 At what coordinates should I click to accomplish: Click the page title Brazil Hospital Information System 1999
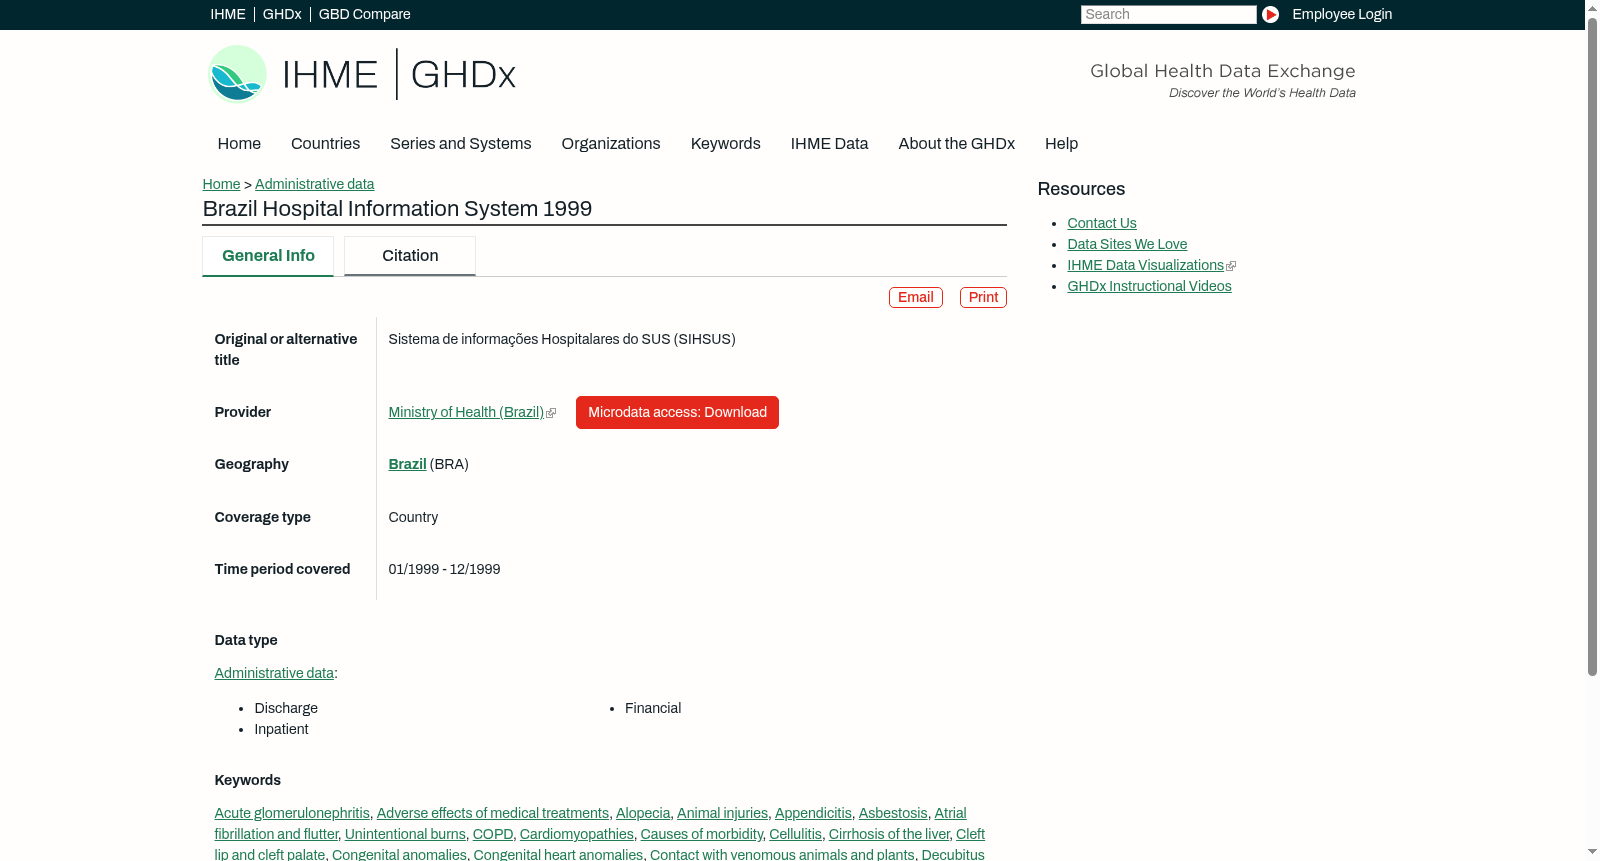[397, 209]
